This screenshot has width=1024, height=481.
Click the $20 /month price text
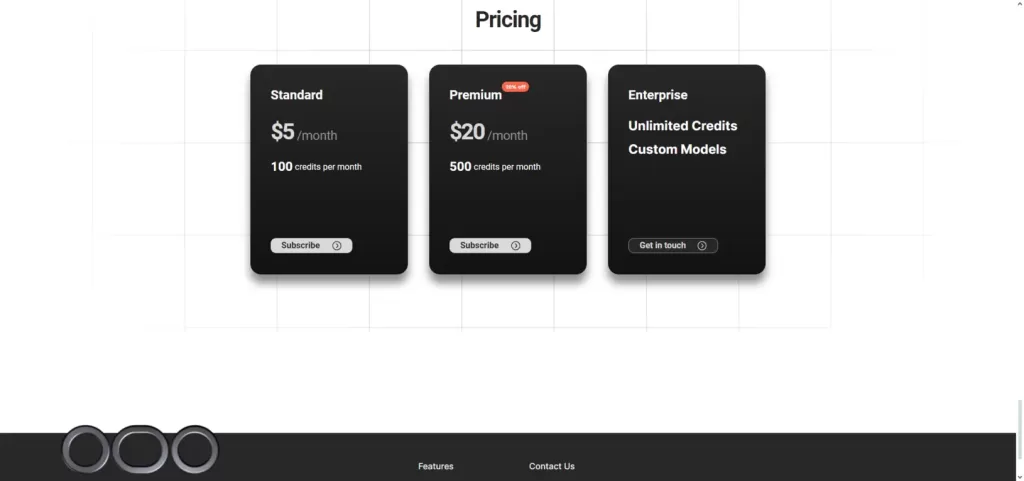488,132
